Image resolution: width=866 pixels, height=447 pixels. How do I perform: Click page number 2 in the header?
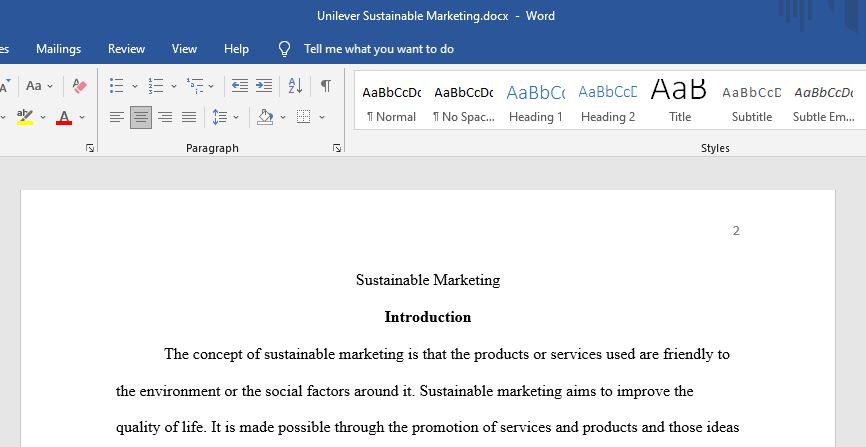[736, 231]
